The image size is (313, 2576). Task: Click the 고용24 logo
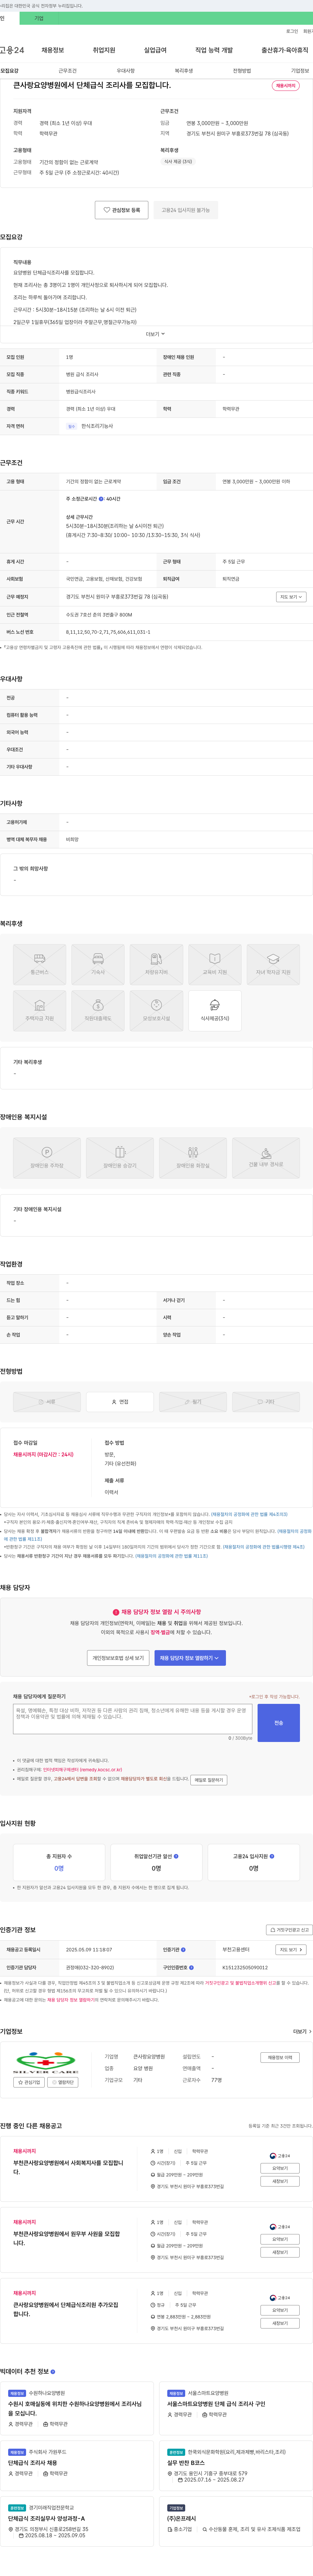click(x=12, y=50)
